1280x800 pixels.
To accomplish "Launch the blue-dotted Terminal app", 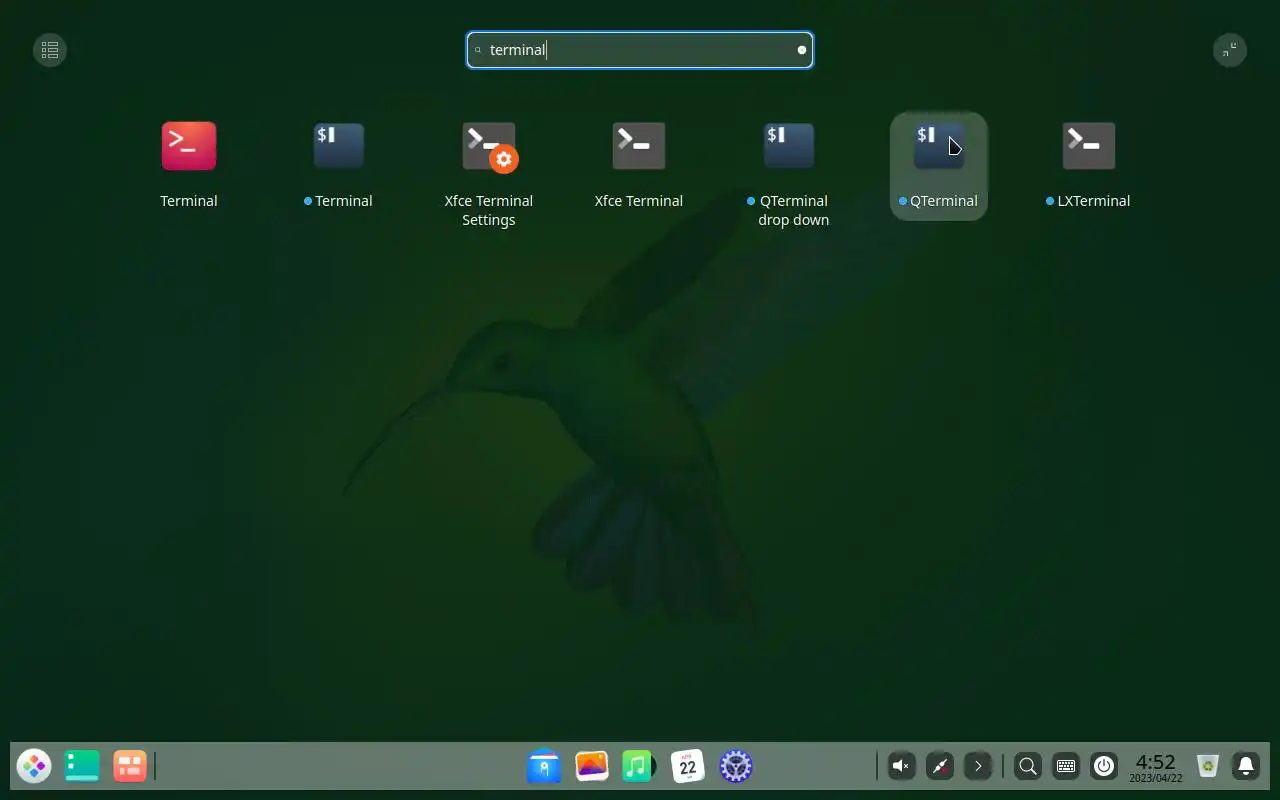I will (339, 146).
